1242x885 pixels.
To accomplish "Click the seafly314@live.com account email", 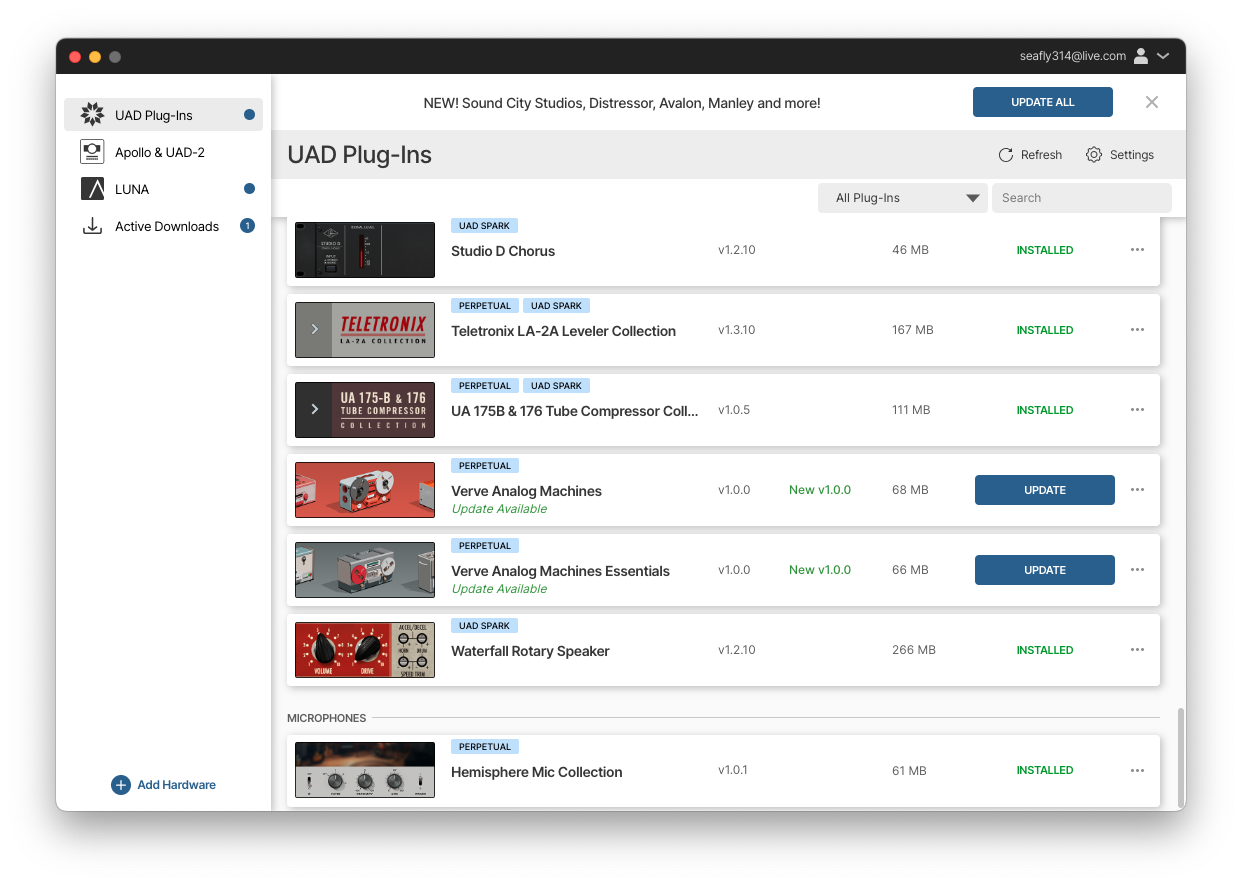I will (1073, 56).
